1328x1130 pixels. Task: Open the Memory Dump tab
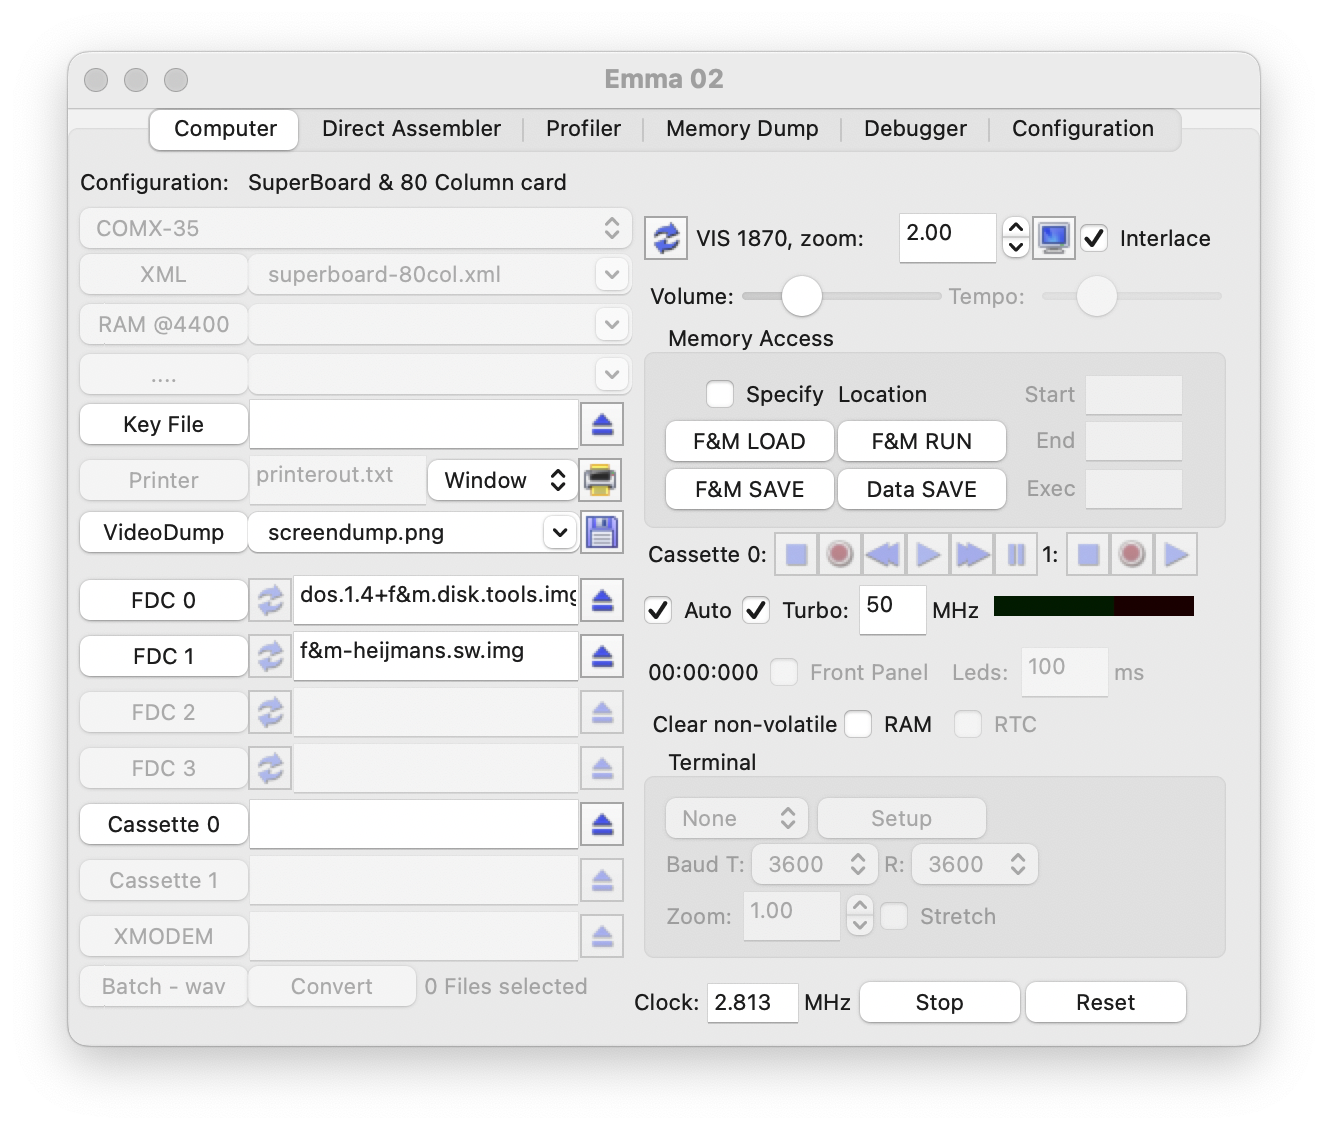pyautogui.click(x=742, y=129)
